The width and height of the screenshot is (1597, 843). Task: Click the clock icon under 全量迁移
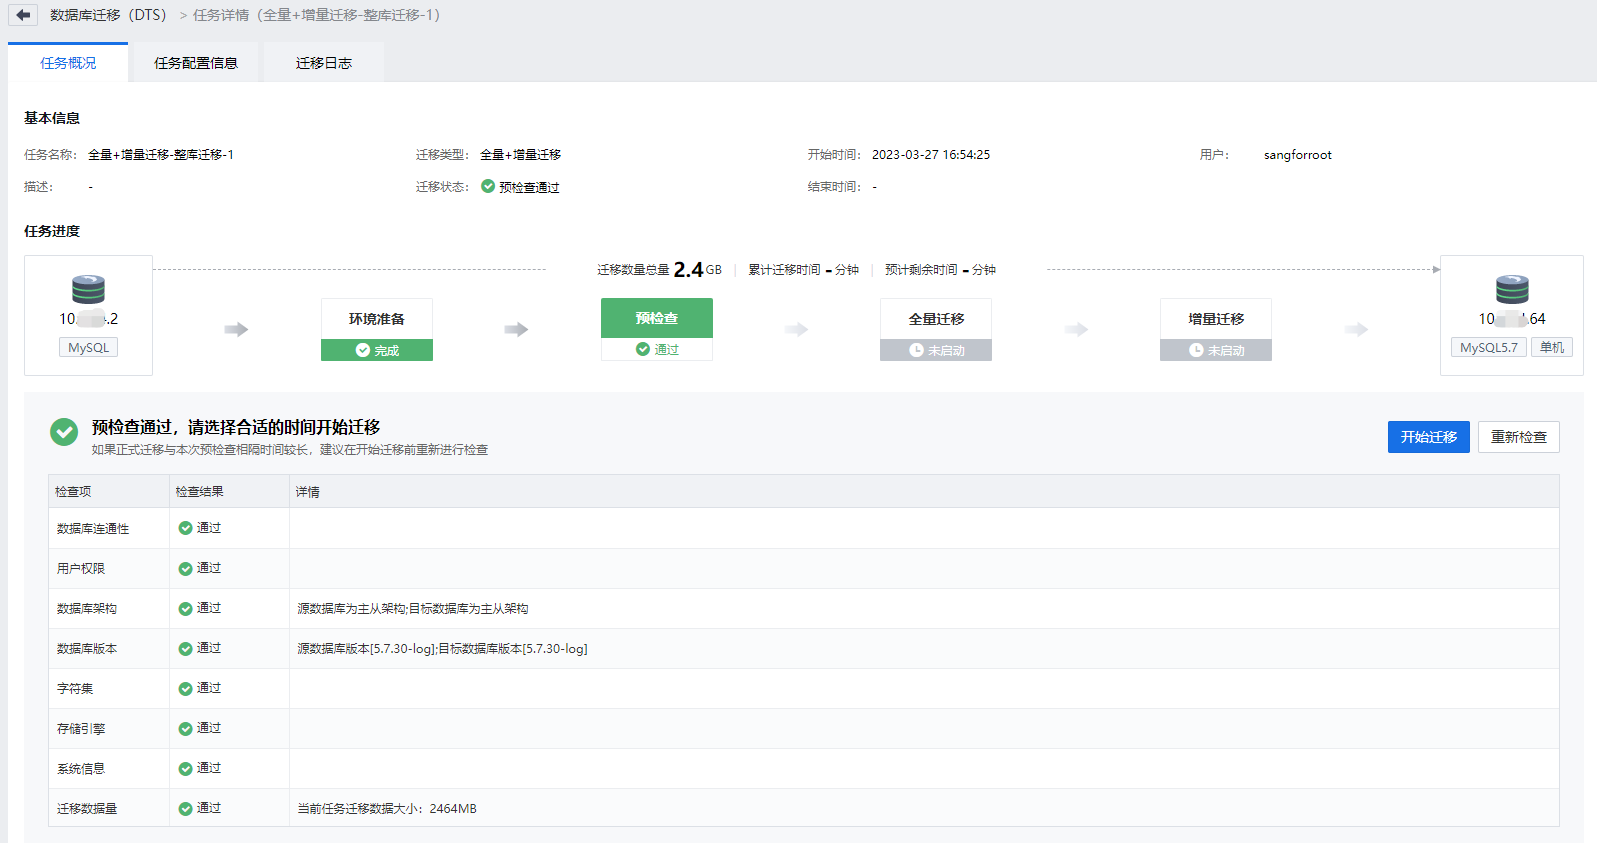point(916,351)
